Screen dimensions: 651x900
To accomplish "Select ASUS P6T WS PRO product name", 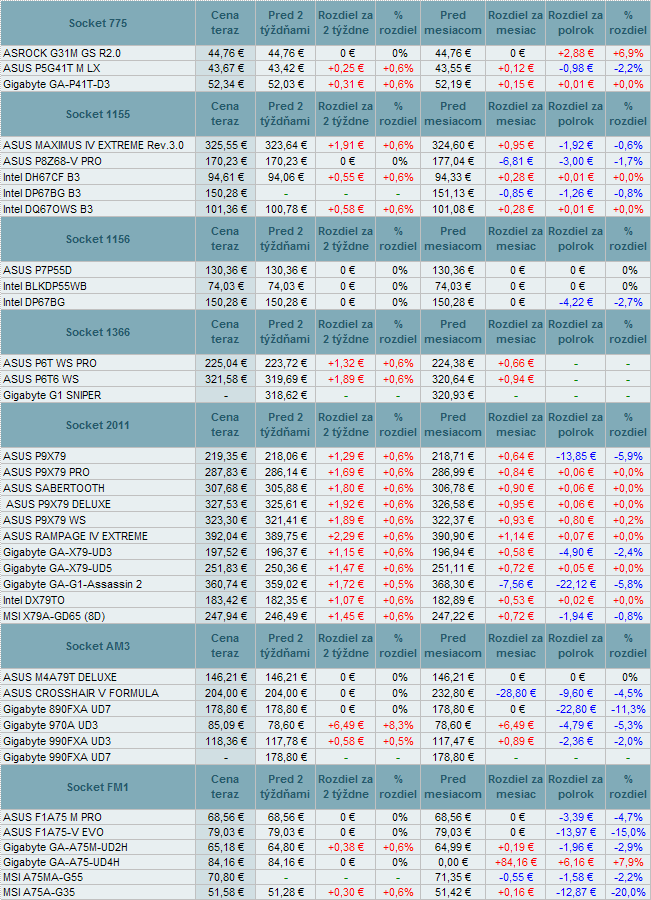I will 50,363.
